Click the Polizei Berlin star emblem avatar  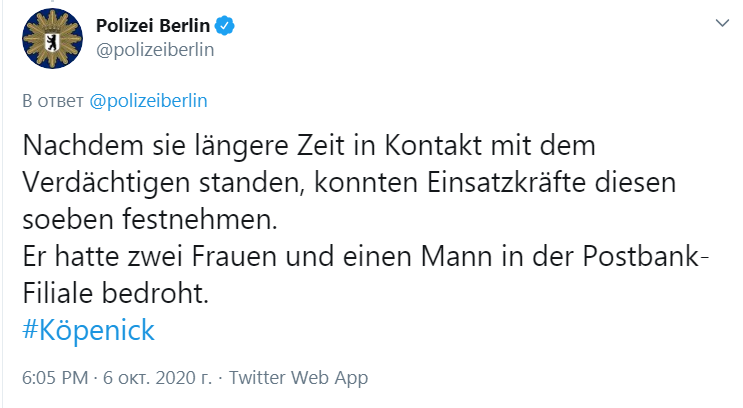coord(45,40)
